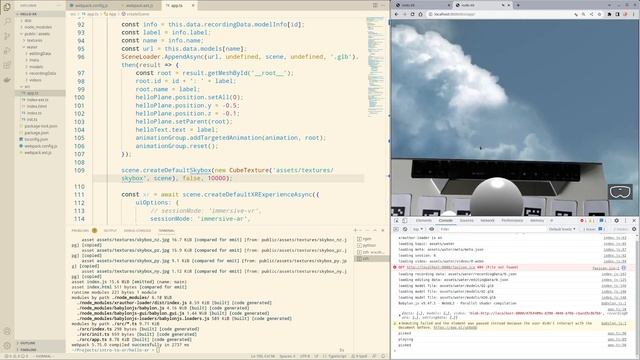Switch to the first browser tab
640x360 pixels.
(422, 5)
